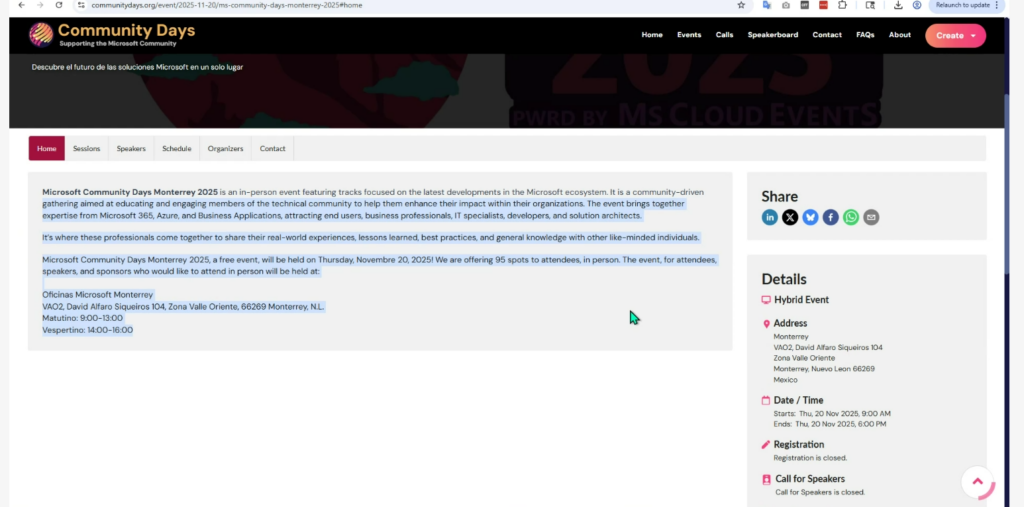Click the scroll-to-top arrow button
1024x507 pixels.
point(977,482)
